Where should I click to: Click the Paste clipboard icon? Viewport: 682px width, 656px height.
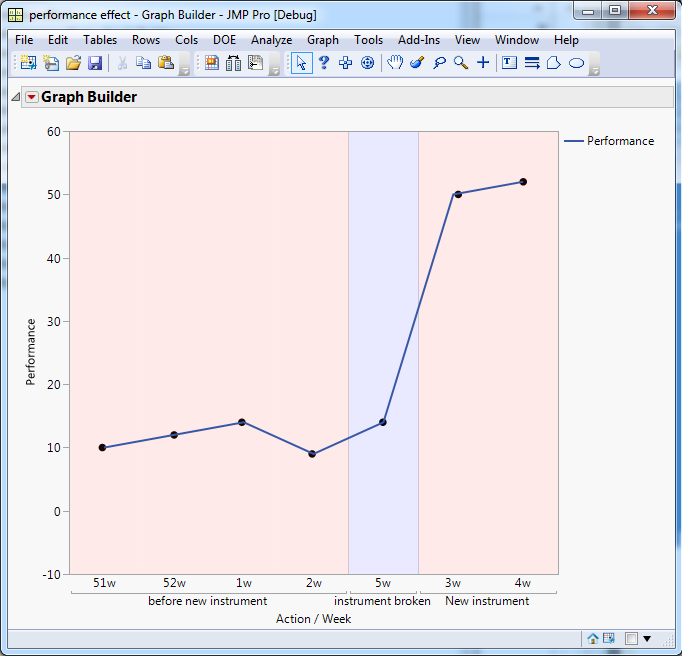166,63
